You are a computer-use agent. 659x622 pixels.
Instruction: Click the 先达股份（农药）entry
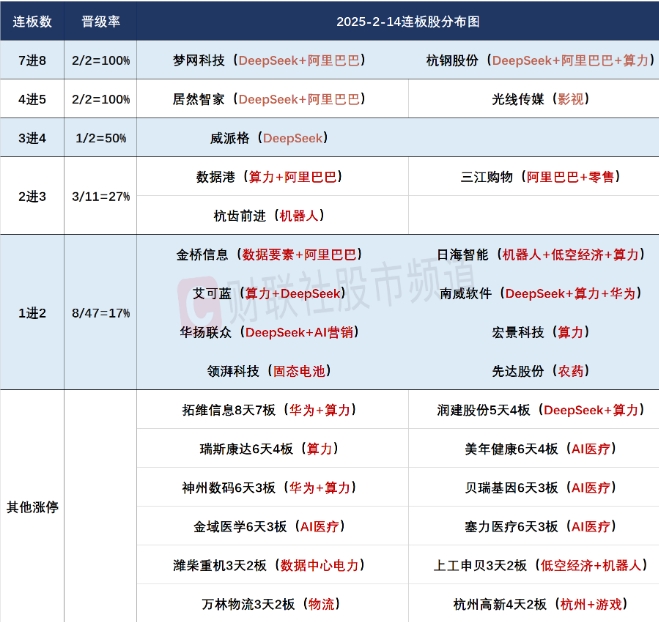click(540, 371)
